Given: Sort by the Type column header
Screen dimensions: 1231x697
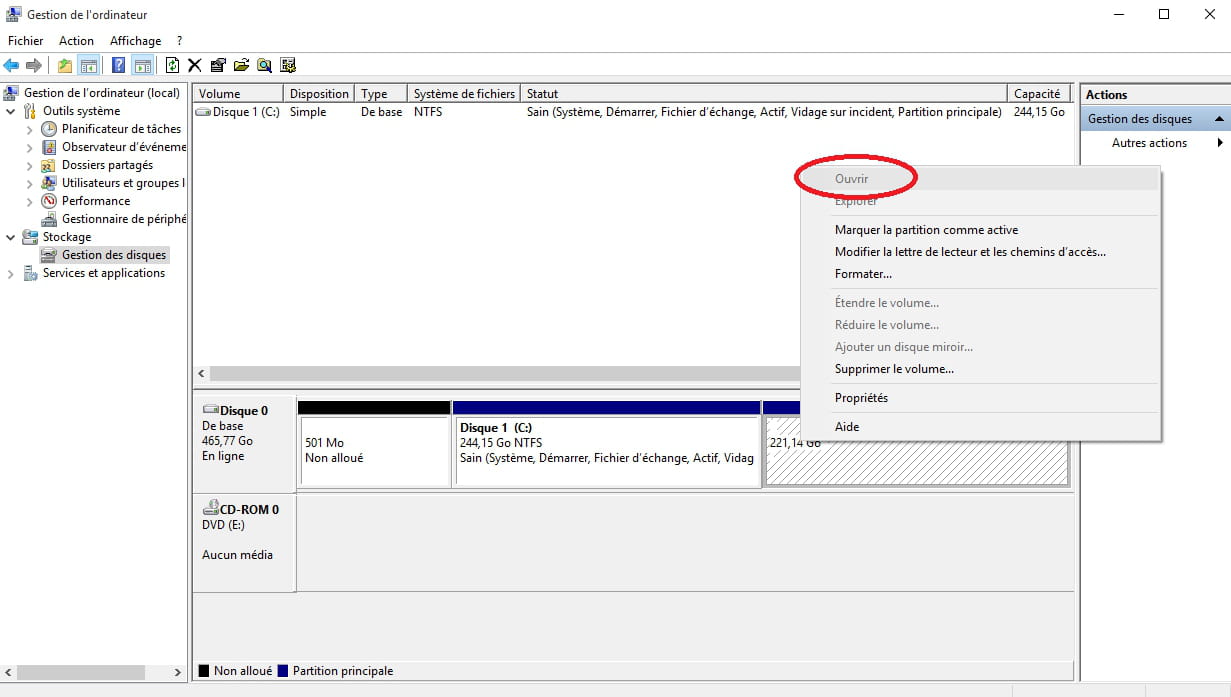Looking at the screenshot, I should (x=383, y=94).
